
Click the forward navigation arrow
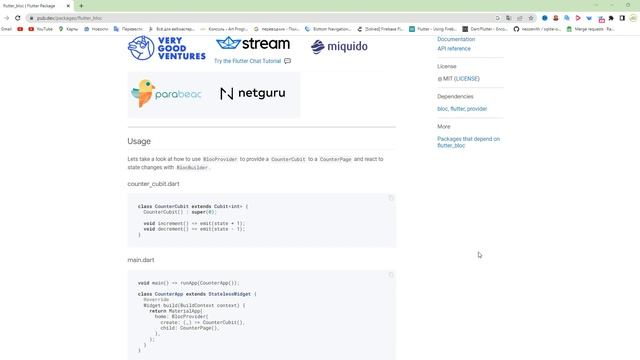click(x=7, y=18)
